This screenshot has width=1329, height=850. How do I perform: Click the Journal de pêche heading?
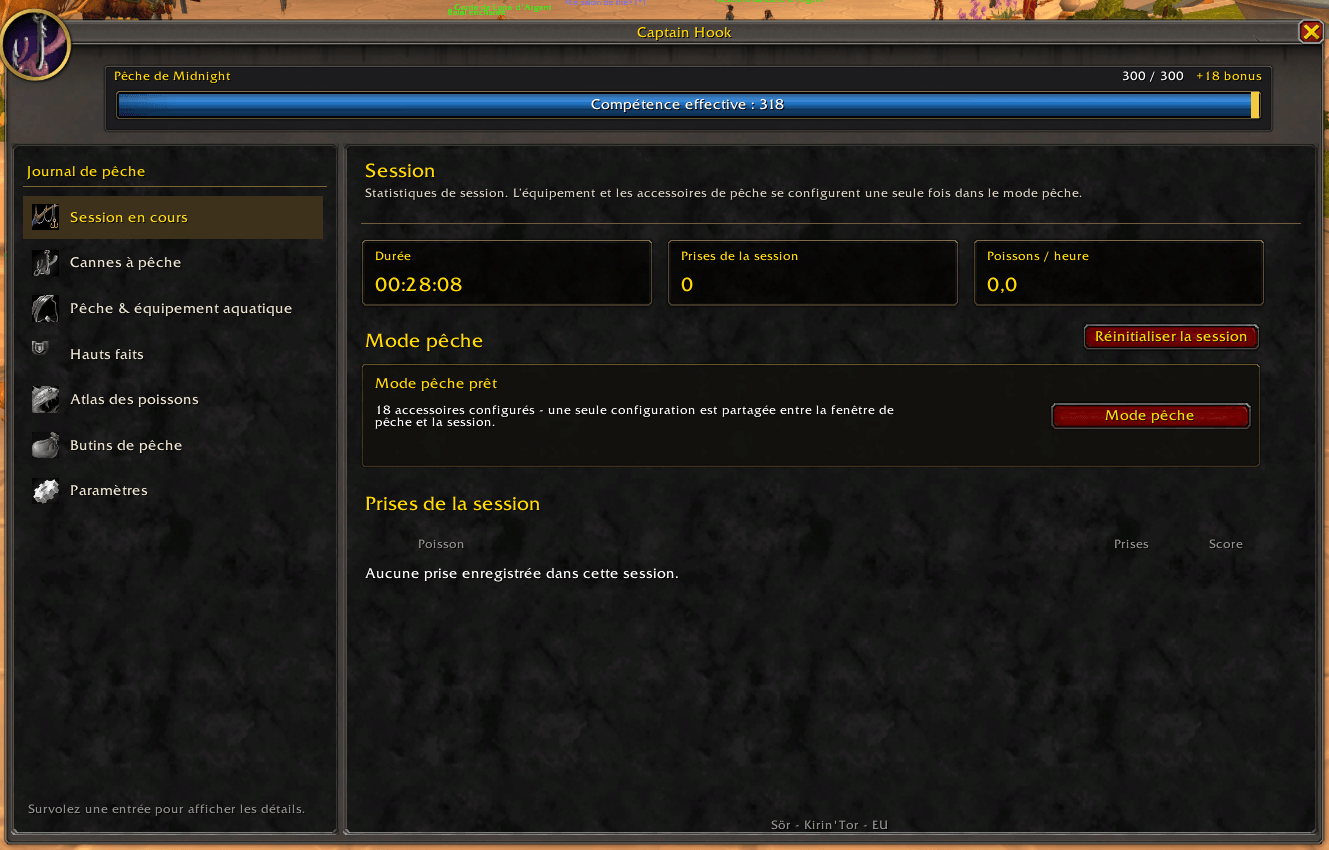86,172
